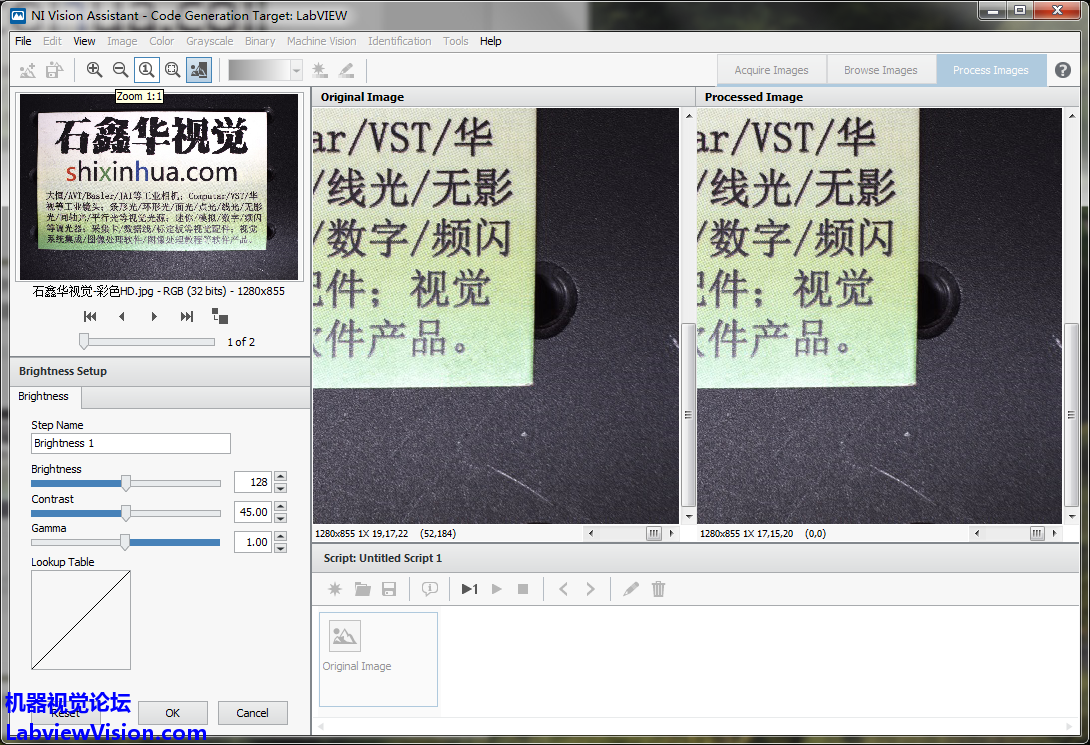Click the Open Image toolbar icon
Screen dimensions: 1090x745
(28, 70)
